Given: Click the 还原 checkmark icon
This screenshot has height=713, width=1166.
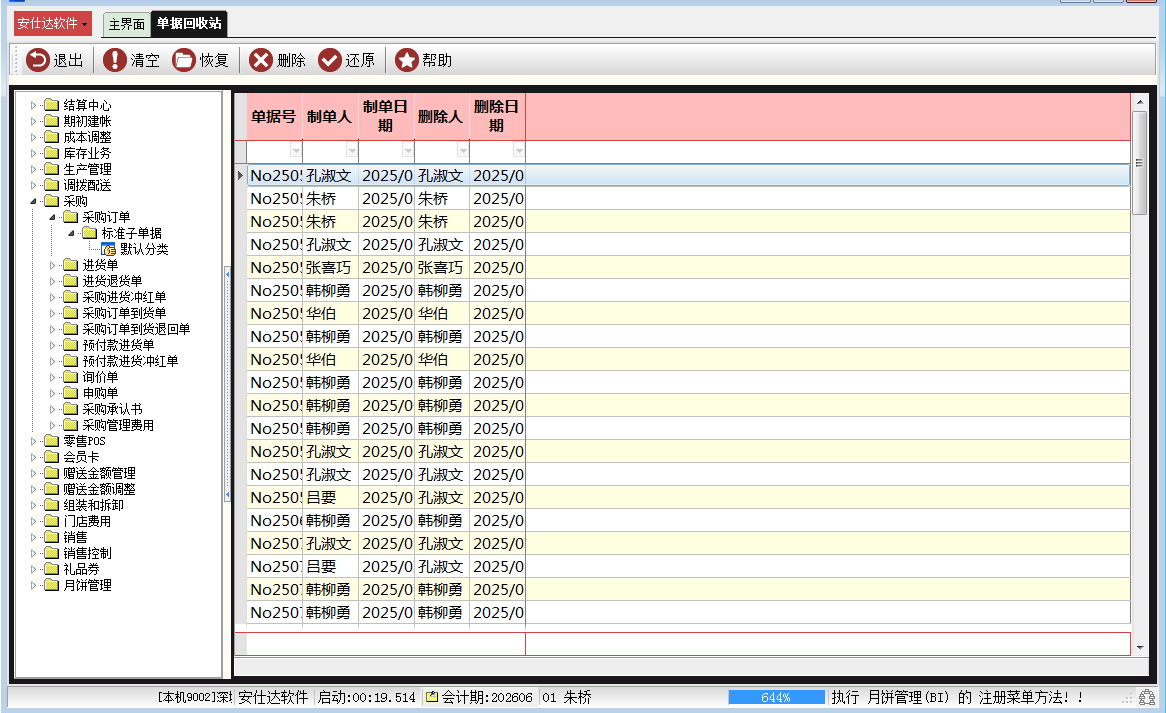Looking at the screenshot, I should [x=329, y=60].
